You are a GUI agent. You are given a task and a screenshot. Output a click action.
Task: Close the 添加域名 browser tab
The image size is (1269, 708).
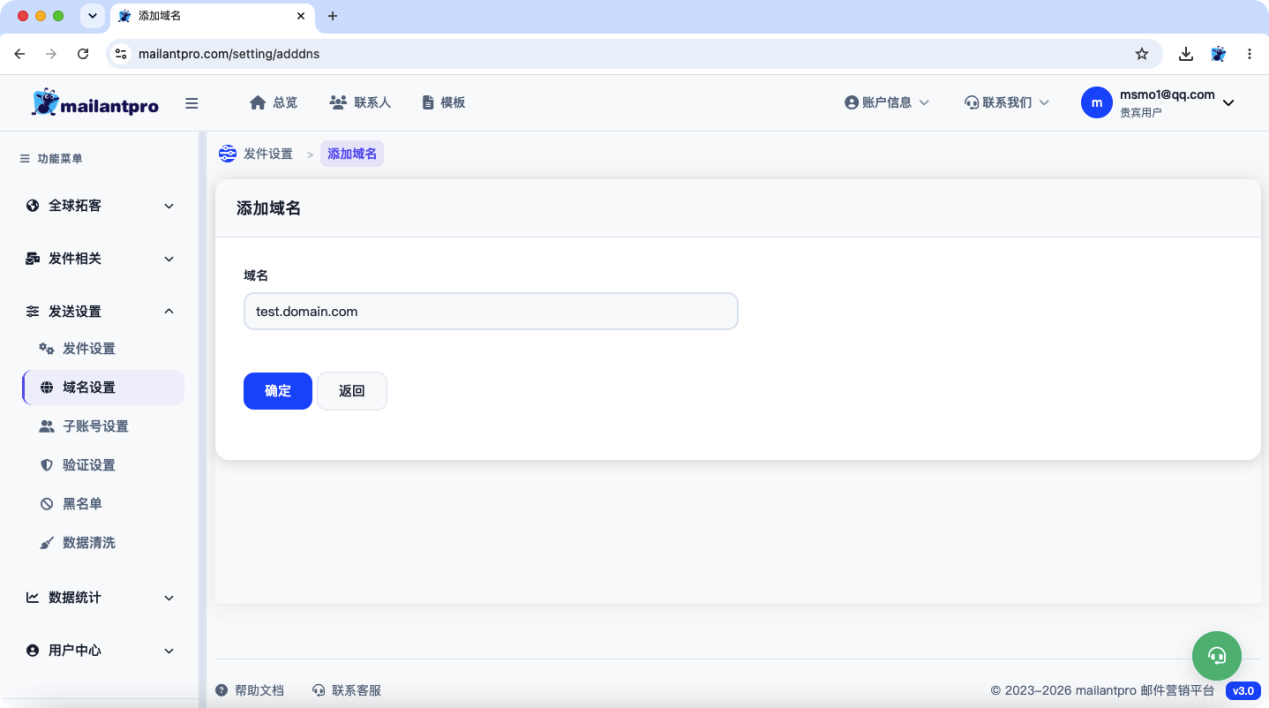pyautogui.click(x=301, y=16)
